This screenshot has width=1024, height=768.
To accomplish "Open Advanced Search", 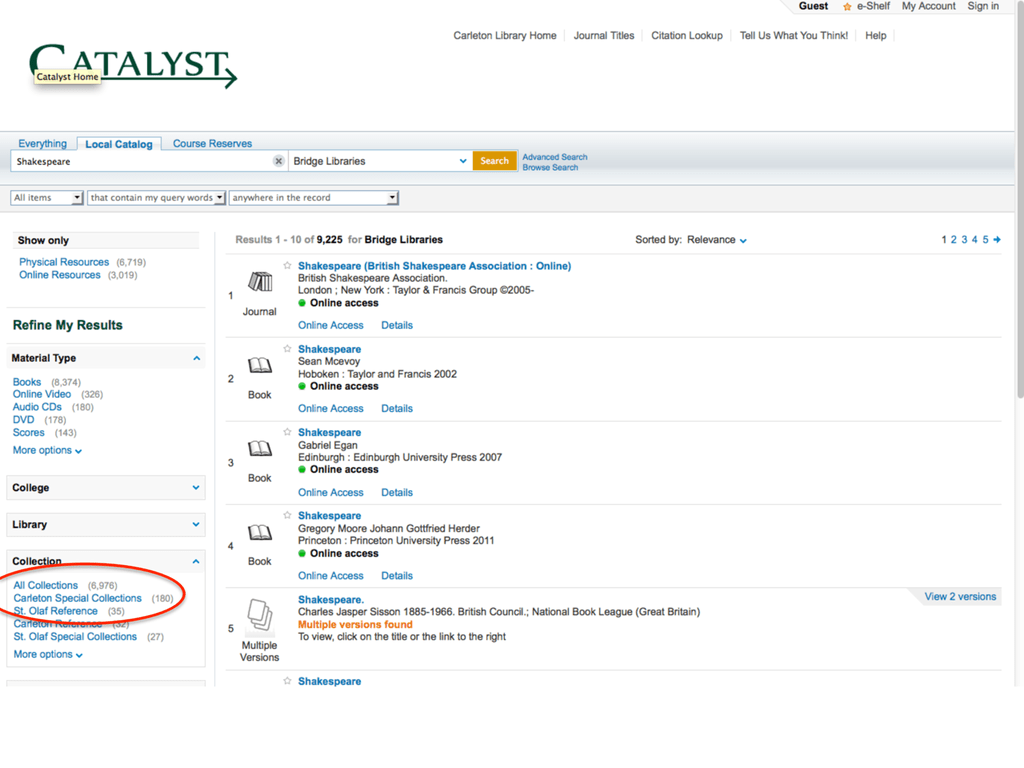I will (x=554, y=157).
